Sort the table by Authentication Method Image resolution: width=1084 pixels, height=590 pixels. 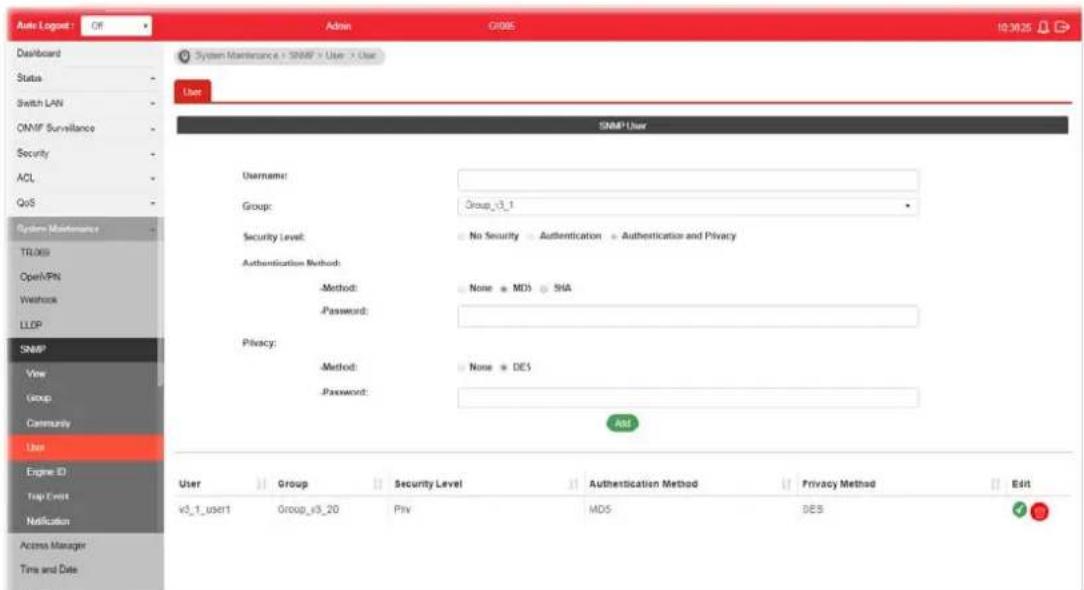[786, 484]
